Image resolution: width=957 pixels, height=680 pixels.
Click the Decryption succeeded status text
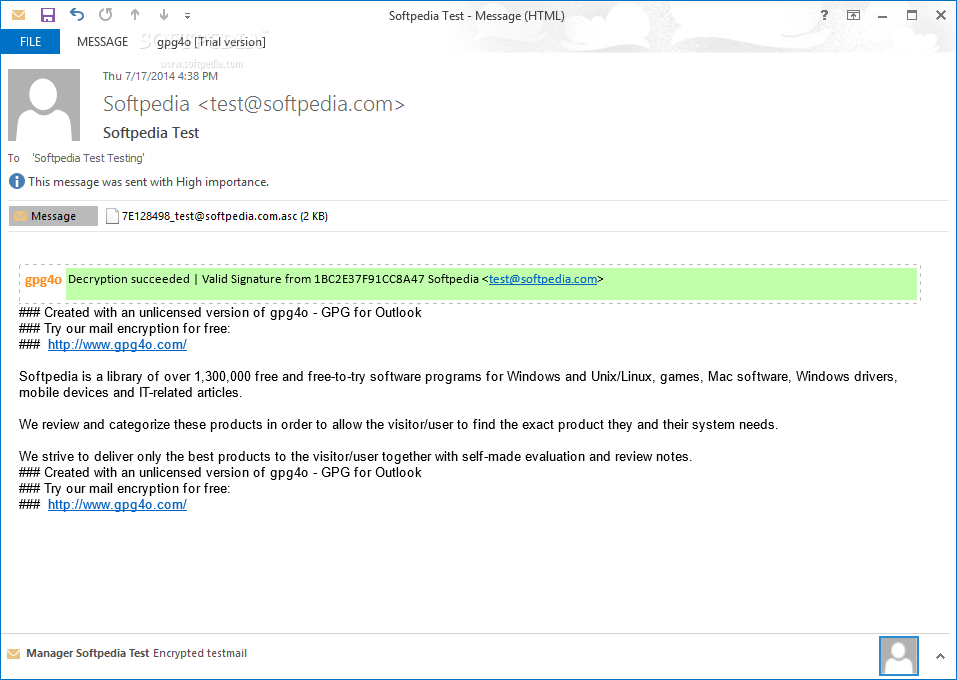point(129,279)
